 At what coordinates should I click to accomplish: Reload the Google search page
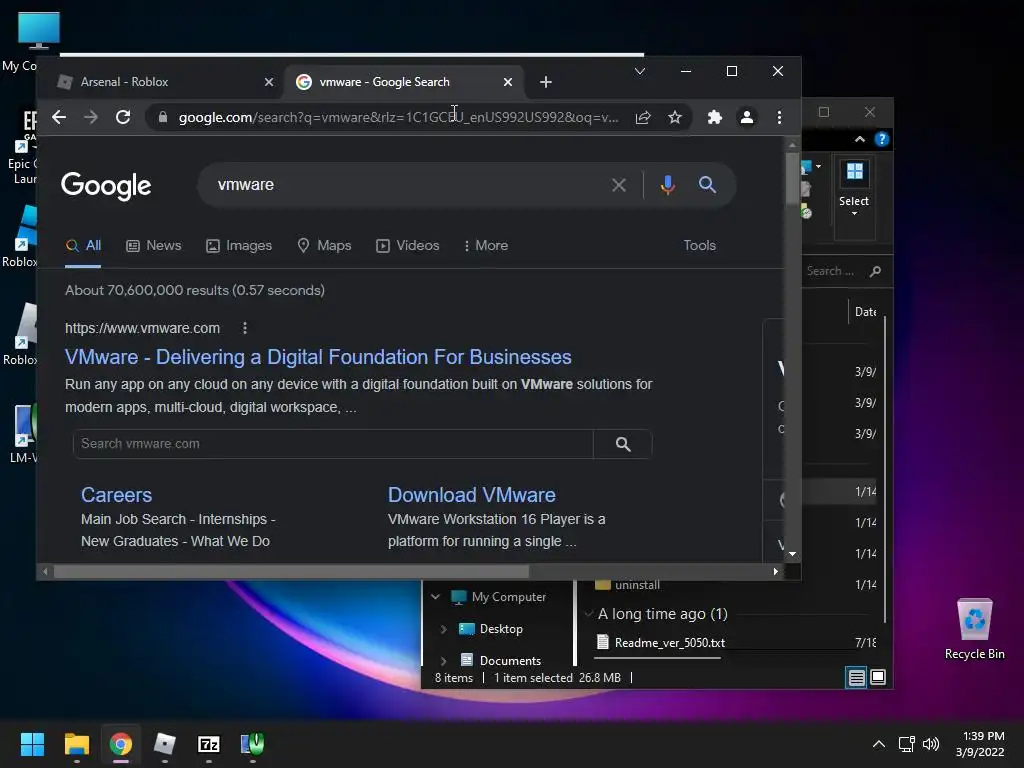point(123,118)
